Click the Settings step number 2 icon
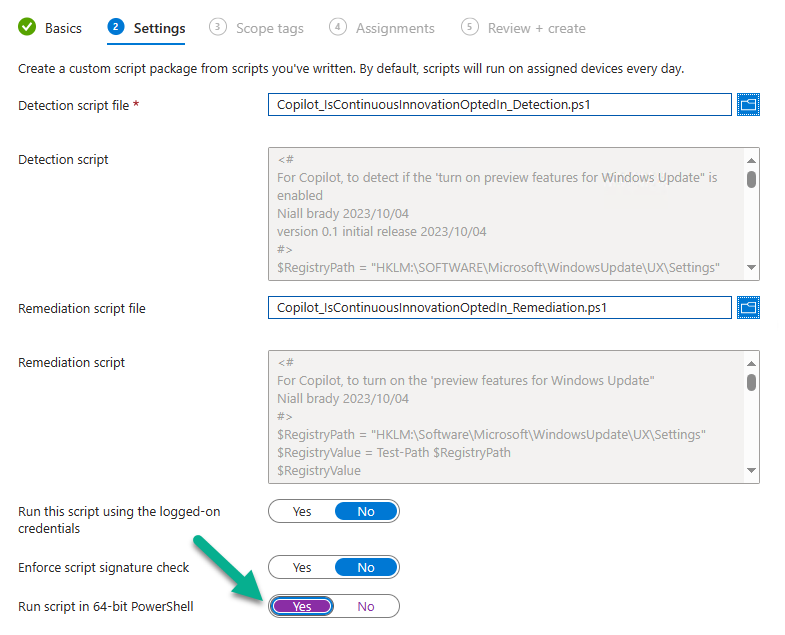Image resolution: width=785 pixels, height=635 pixels. (116, 27)
